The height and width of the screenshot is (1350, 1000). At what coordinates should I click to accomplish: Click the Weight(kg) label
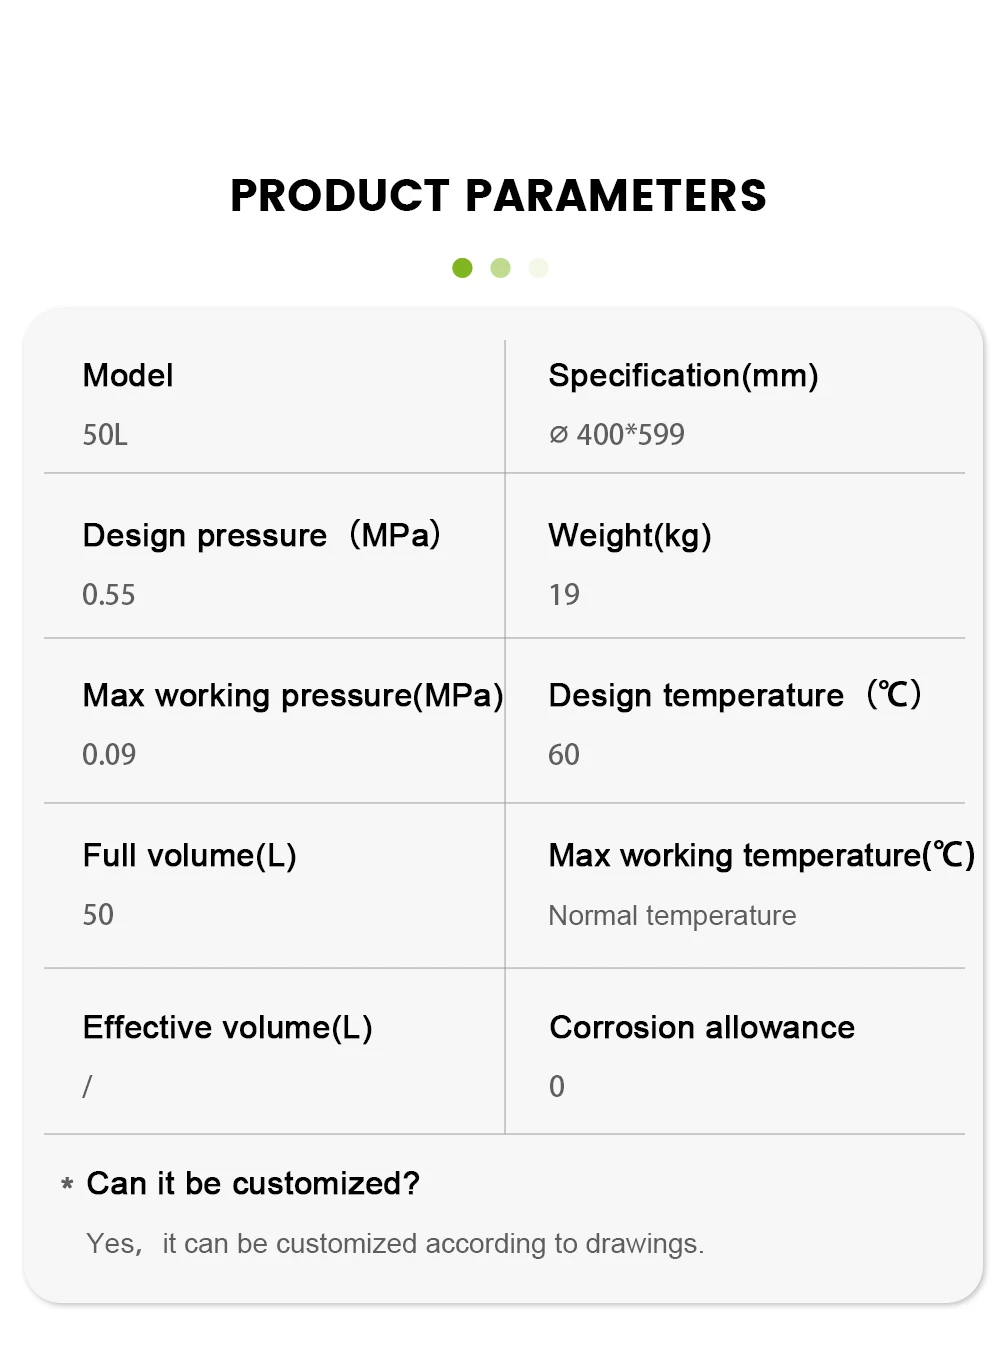point(630,536)
